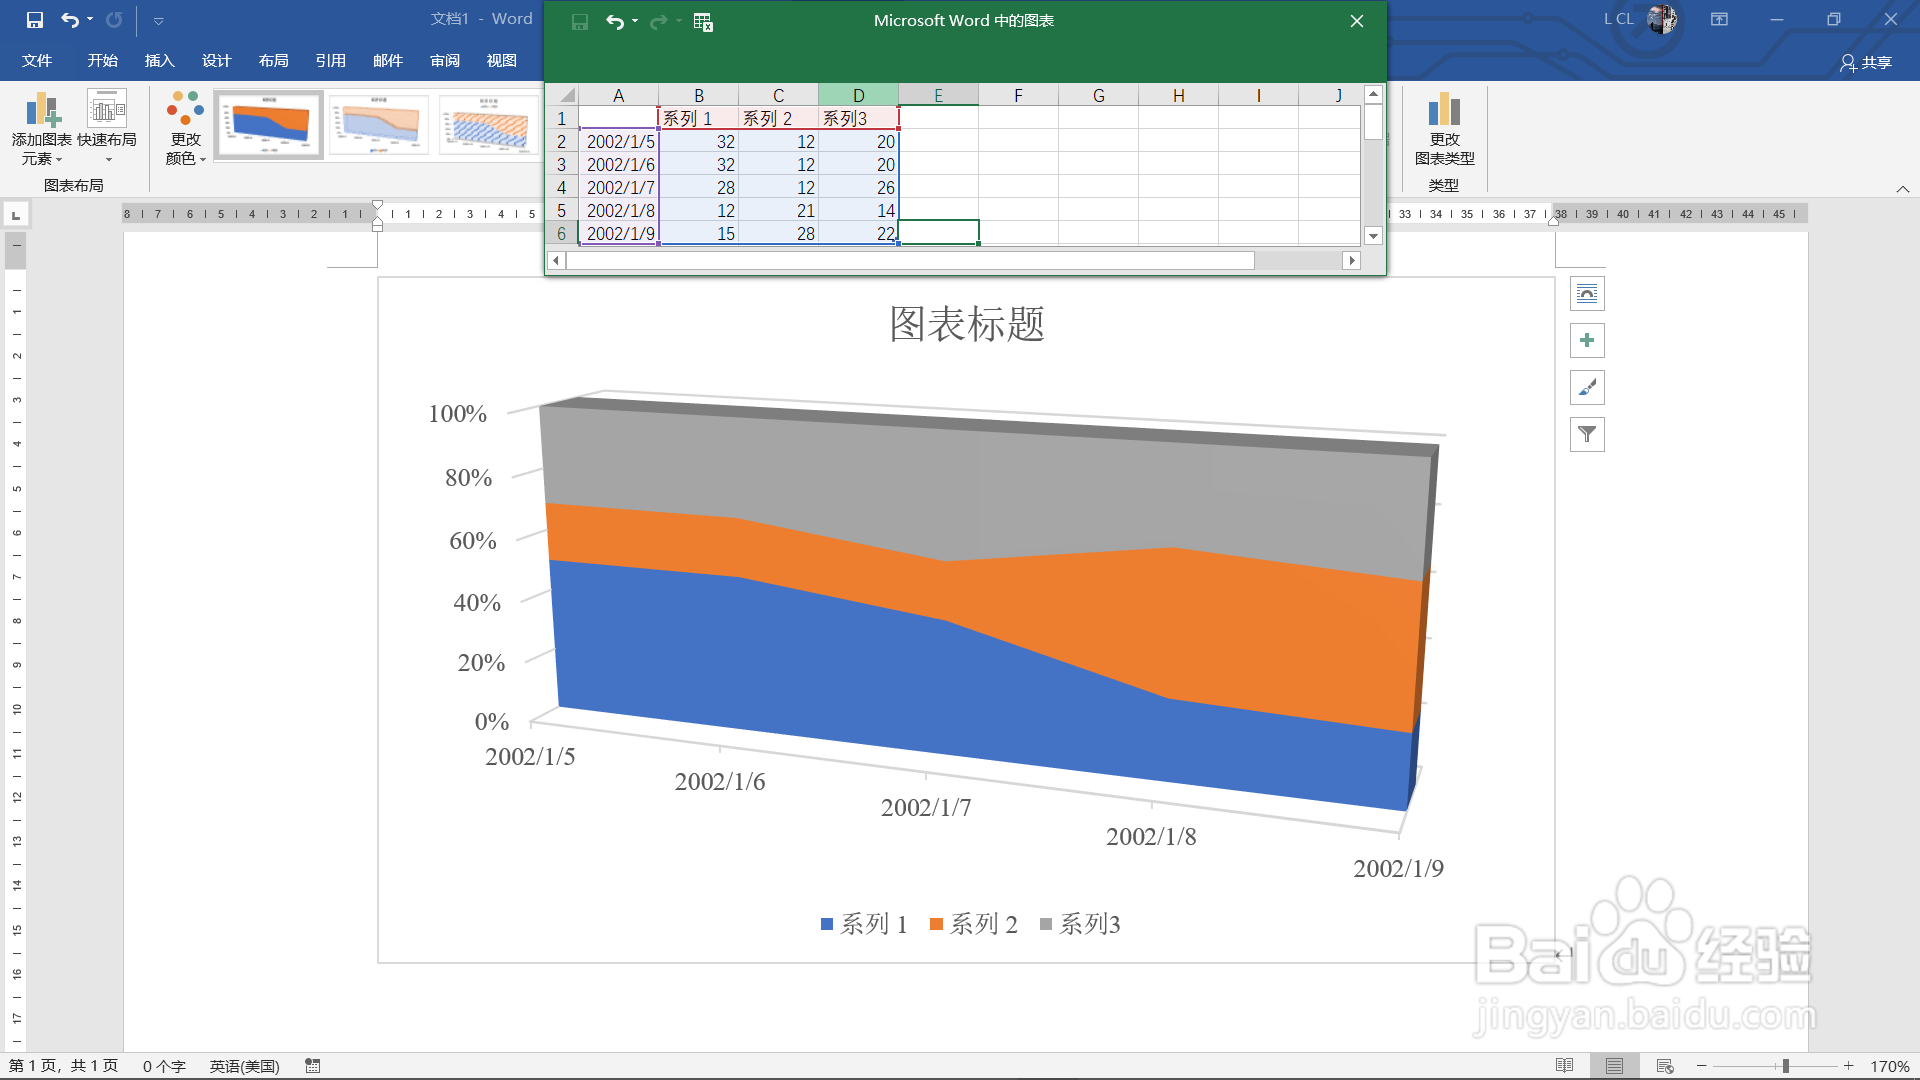The width and height of the screenshot is (1920, 1080).
Task: Collapse the ribbon with the chevron
Action: [1903, 189]
